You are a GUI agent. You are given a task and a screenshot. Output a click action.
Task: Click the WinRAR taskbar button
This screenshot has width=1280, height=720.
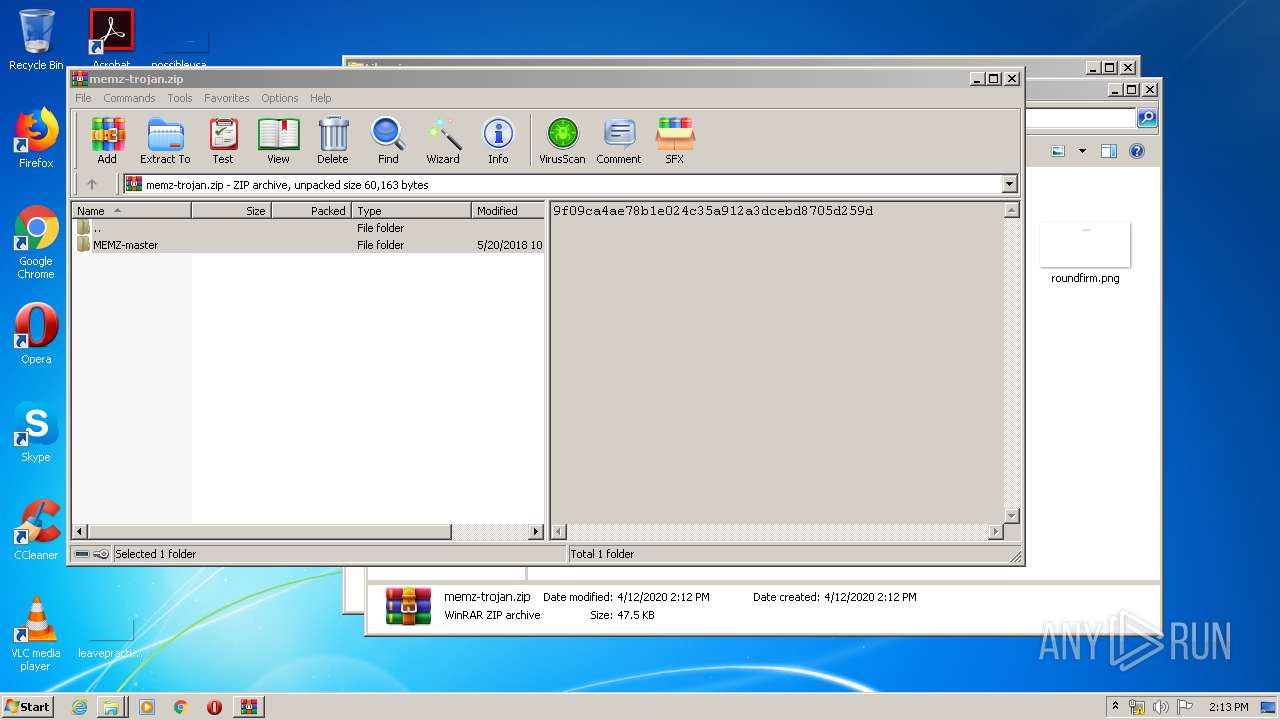249,707
